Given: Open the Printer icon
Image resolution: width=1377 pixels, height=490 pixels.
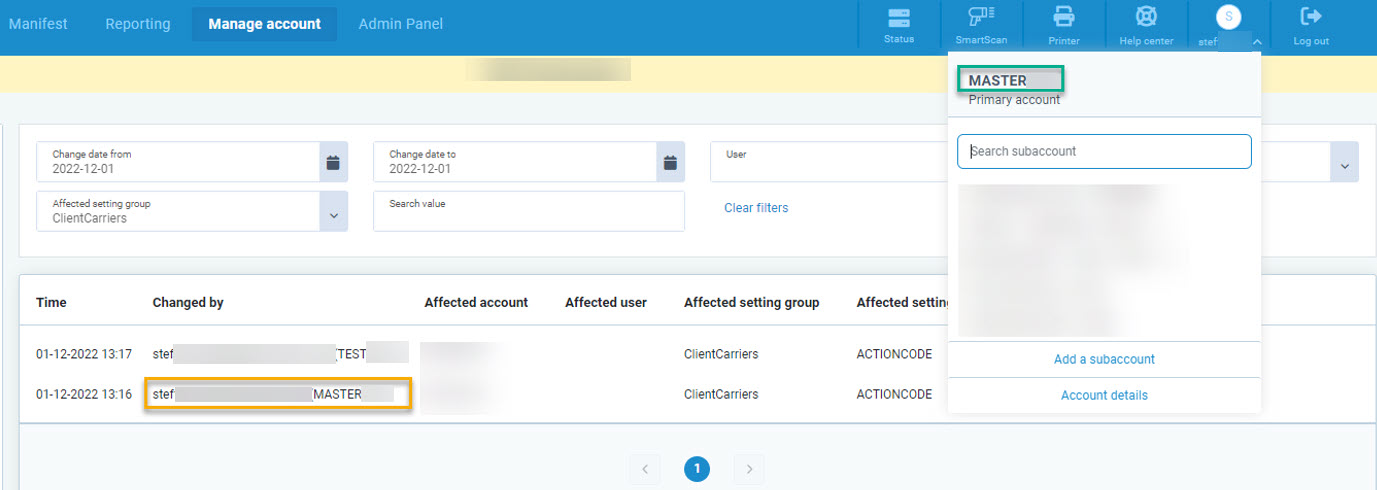Looking at the screenshot, I should tap(1063, 18).
